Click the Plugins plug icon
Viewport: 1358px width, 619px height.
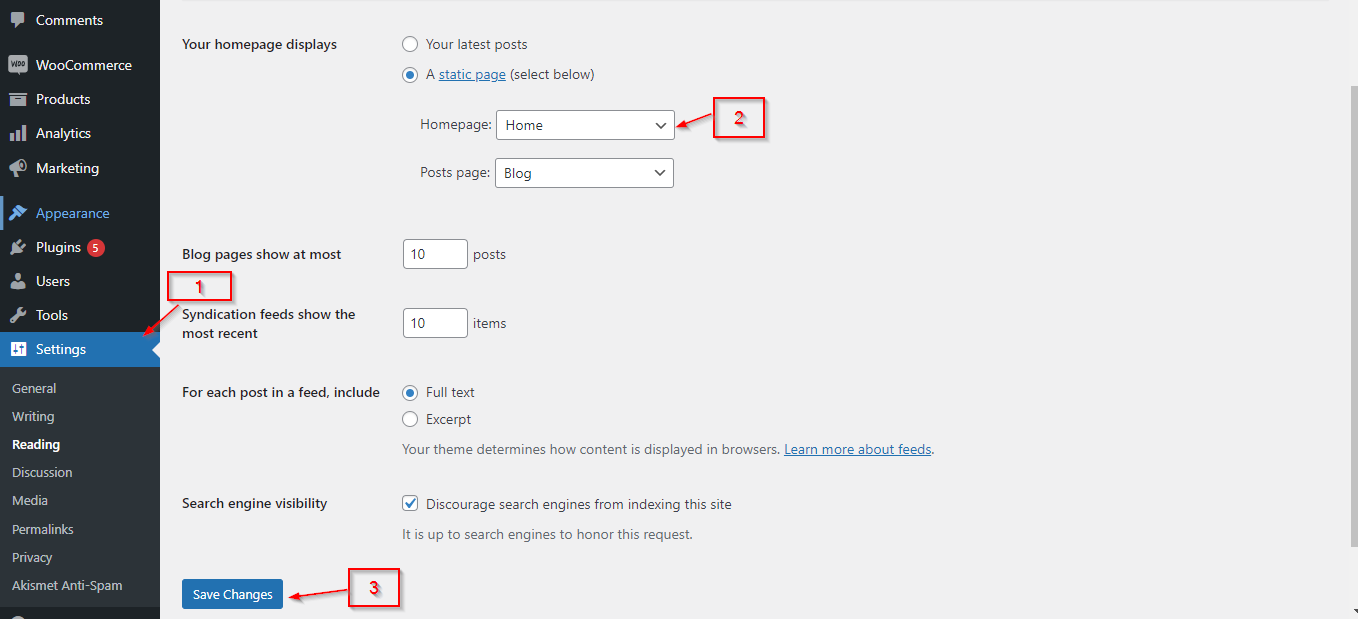(18, 247)
